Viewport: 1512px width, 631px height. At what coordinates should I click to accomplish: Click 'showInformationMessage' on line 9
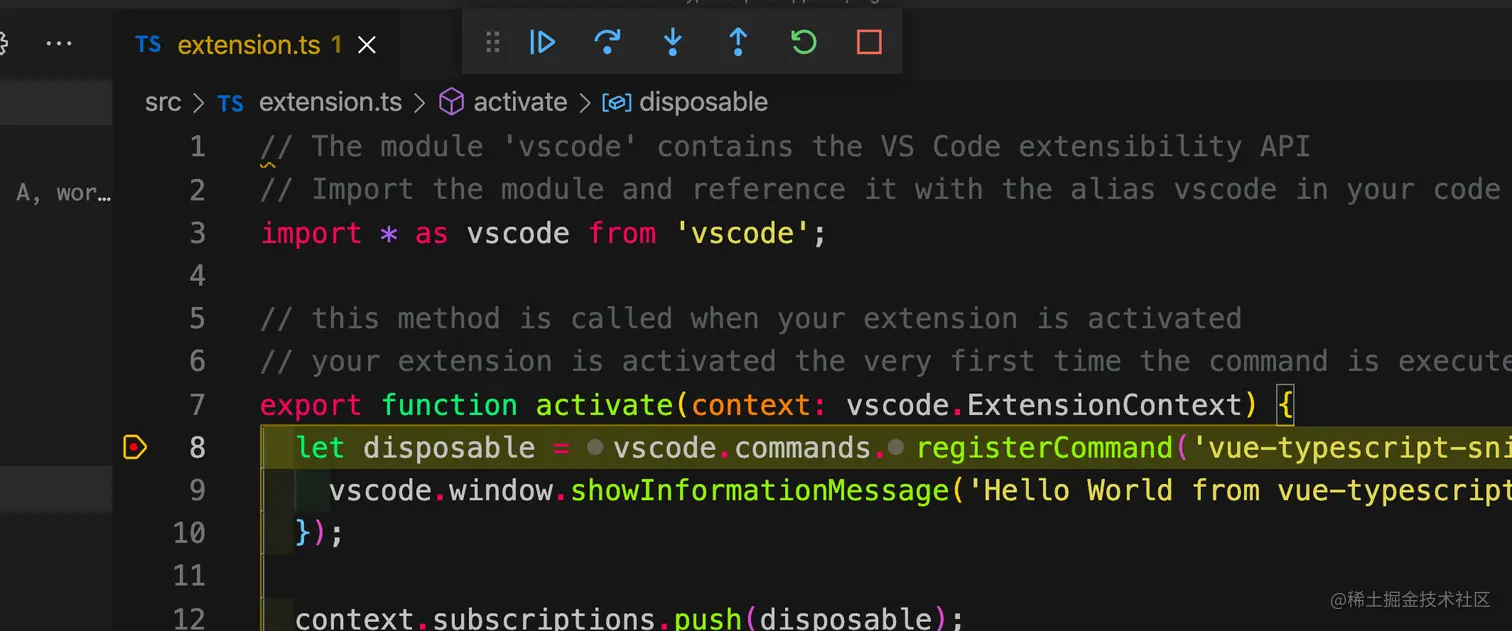[x=759, y=490]
